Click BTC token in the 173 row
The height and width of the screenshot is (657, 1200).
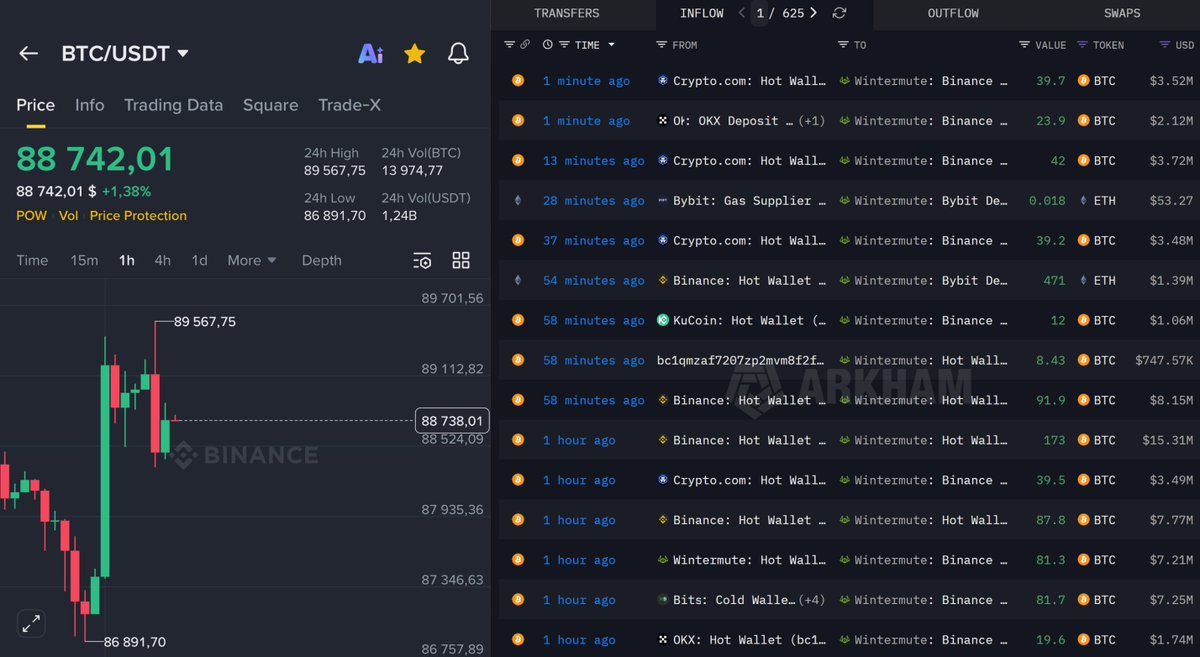pos(1097,440)
